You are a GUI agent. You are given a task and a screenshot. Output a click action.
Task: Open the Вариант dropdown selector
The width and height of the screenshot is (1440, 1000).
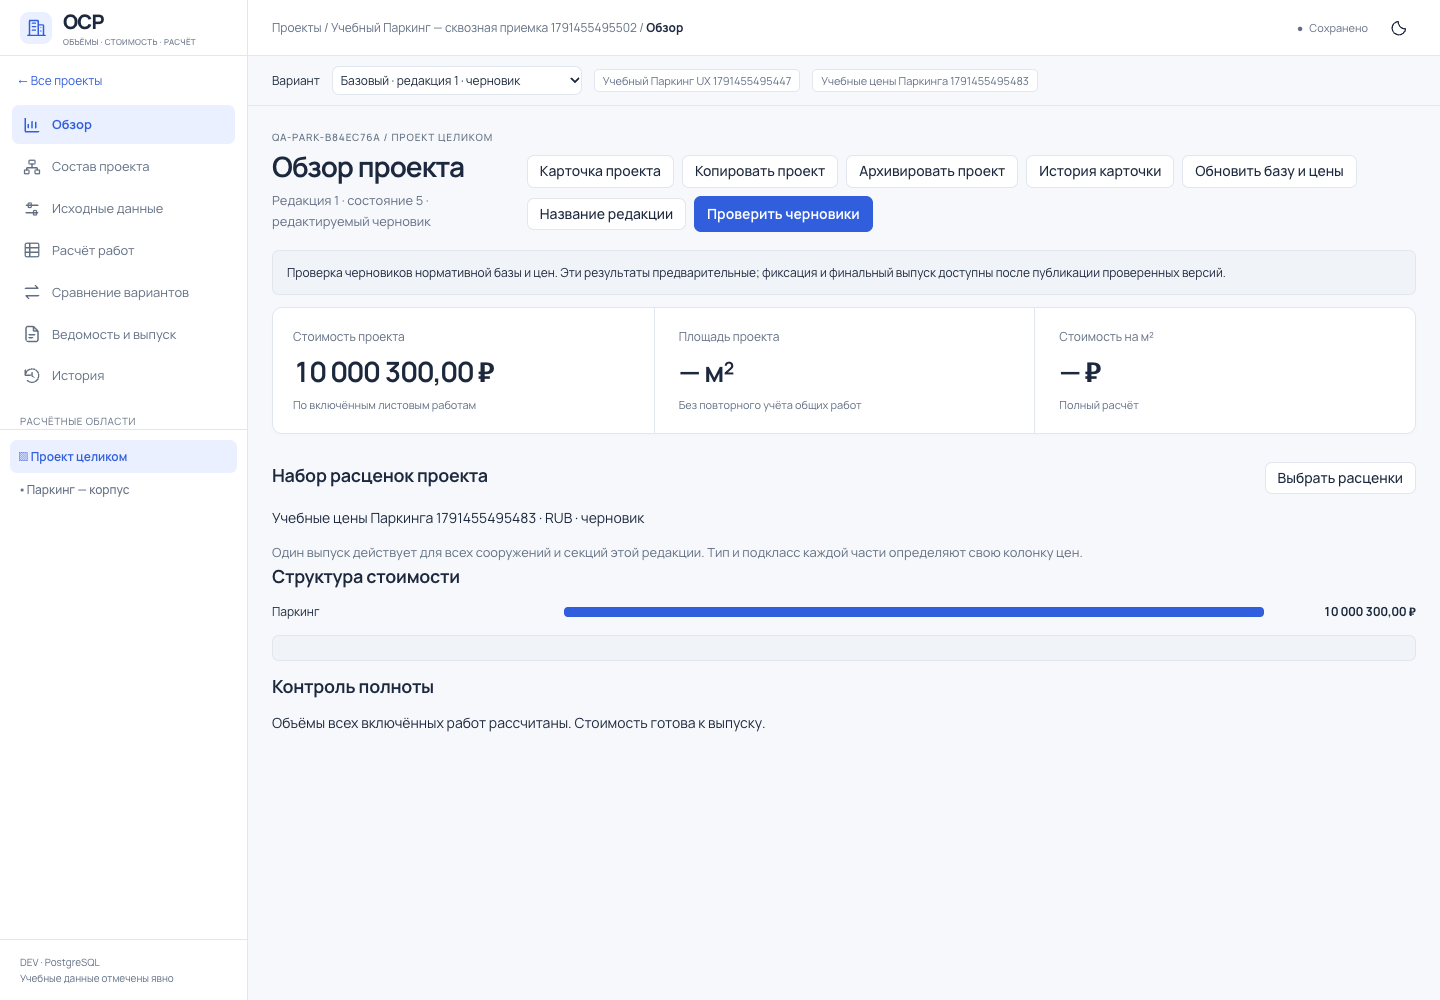point(457,81)
